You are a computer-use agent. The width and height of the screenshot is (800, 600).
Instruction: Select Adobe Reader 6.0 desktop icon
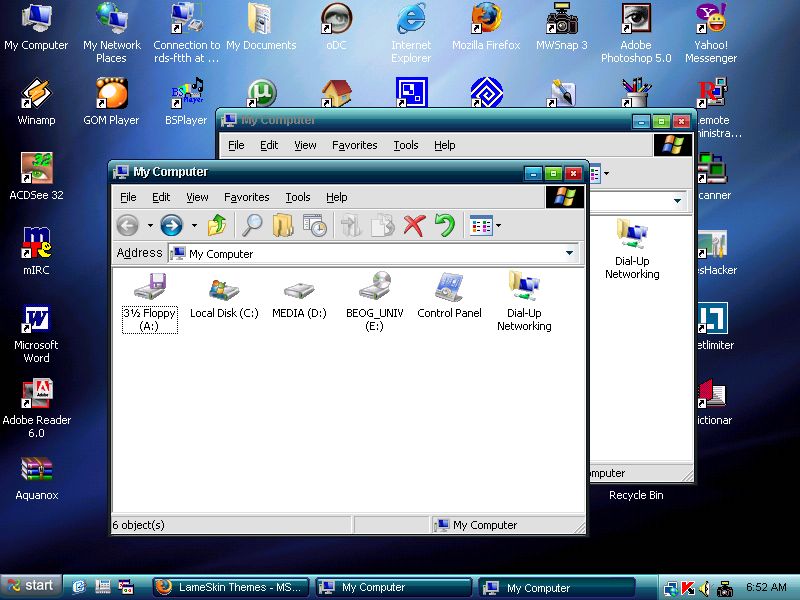click(36, 408)
